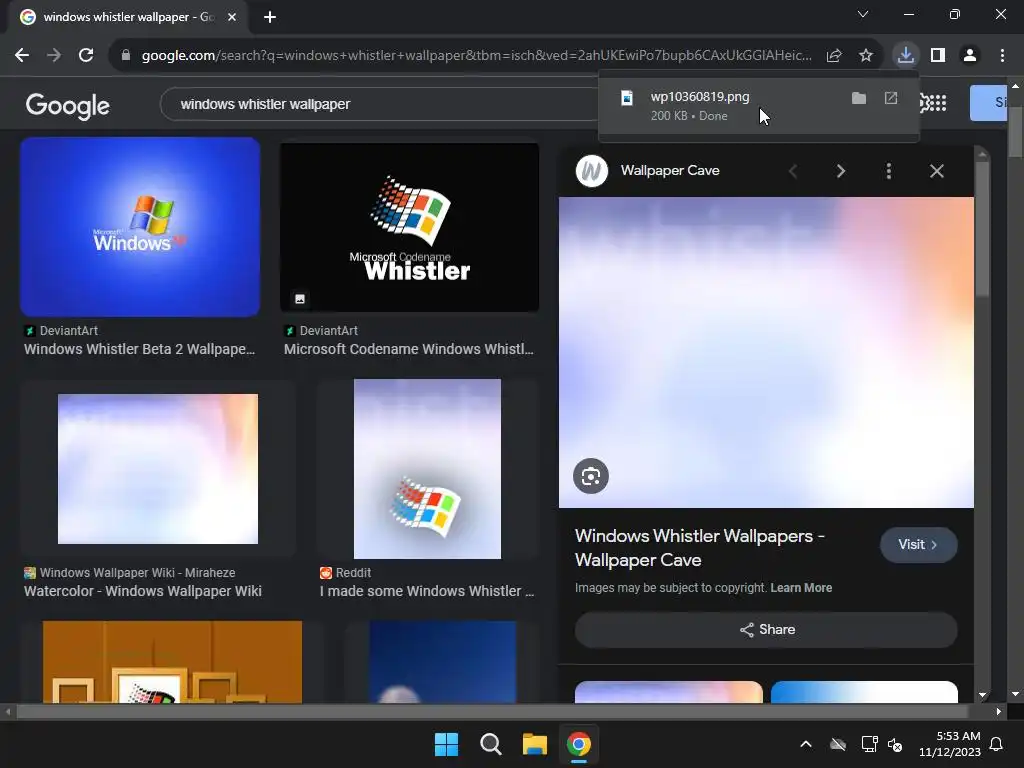This screenshot has height=768, width=1024.
Task: Click Wallpaper Cave source name
Action: [670, 170]
